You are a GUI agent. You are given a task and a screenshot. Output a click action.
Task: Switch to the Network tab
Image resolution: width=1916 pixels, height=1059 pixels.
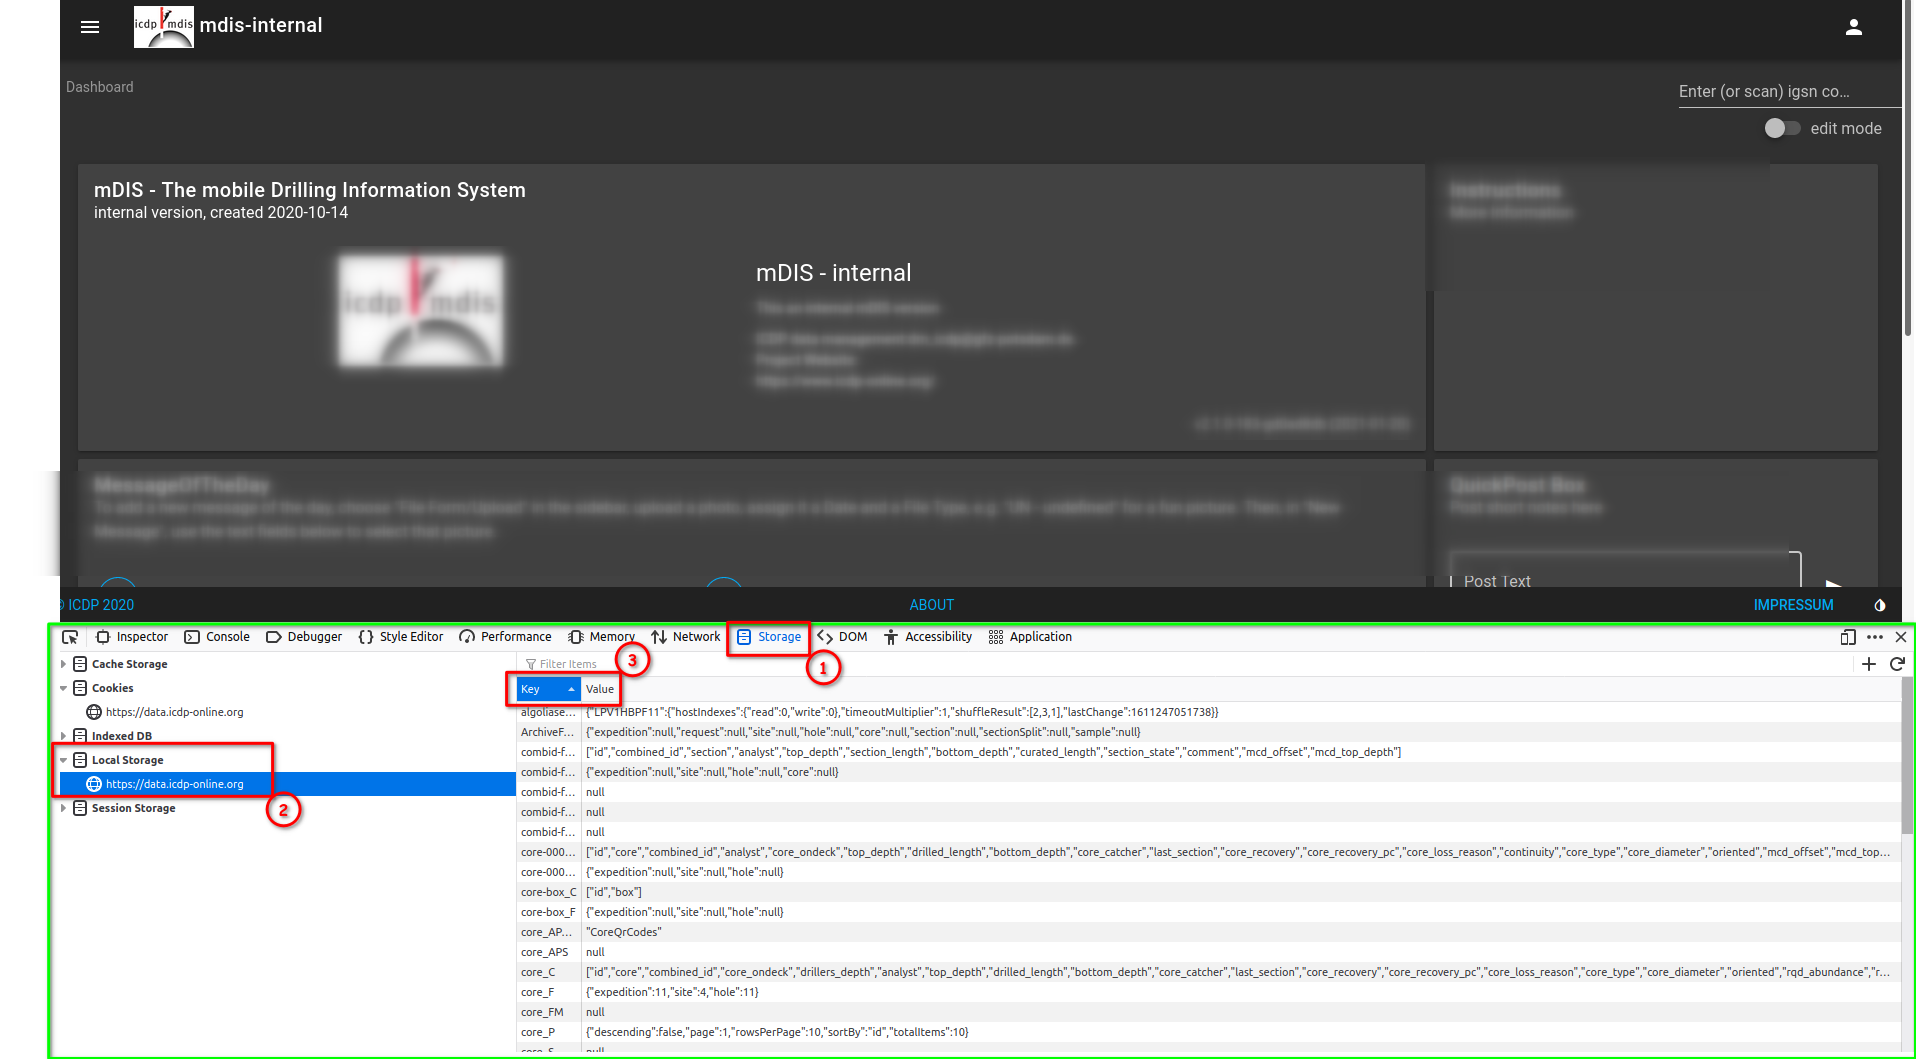[696, 637]
